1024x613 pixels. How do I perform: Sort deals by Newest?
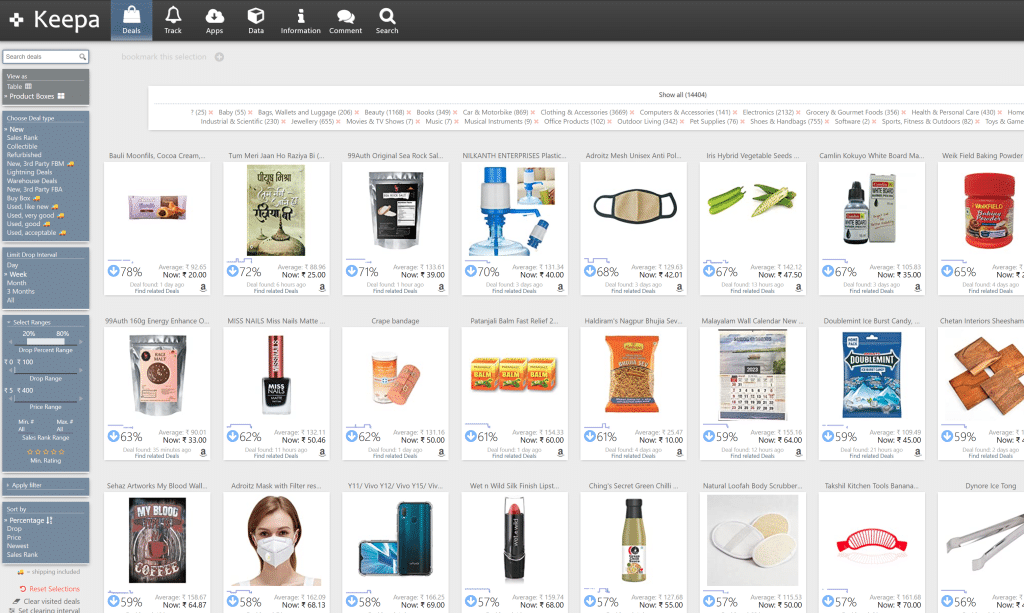(x=18, y=546)
